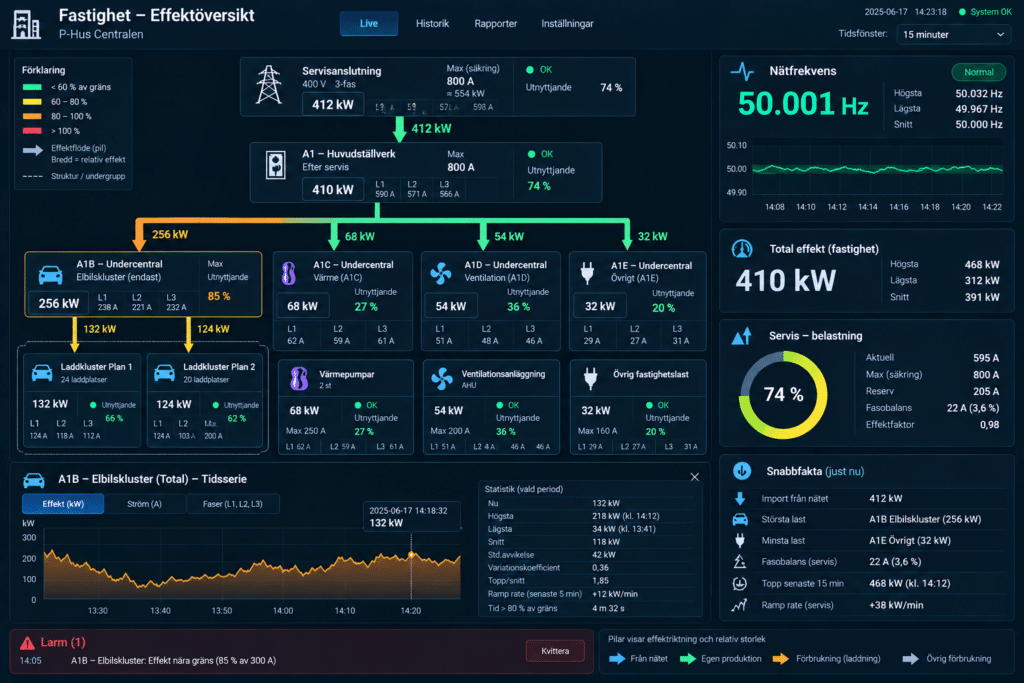
Task: Click the System OK status indicator
Action: (985, 12)
